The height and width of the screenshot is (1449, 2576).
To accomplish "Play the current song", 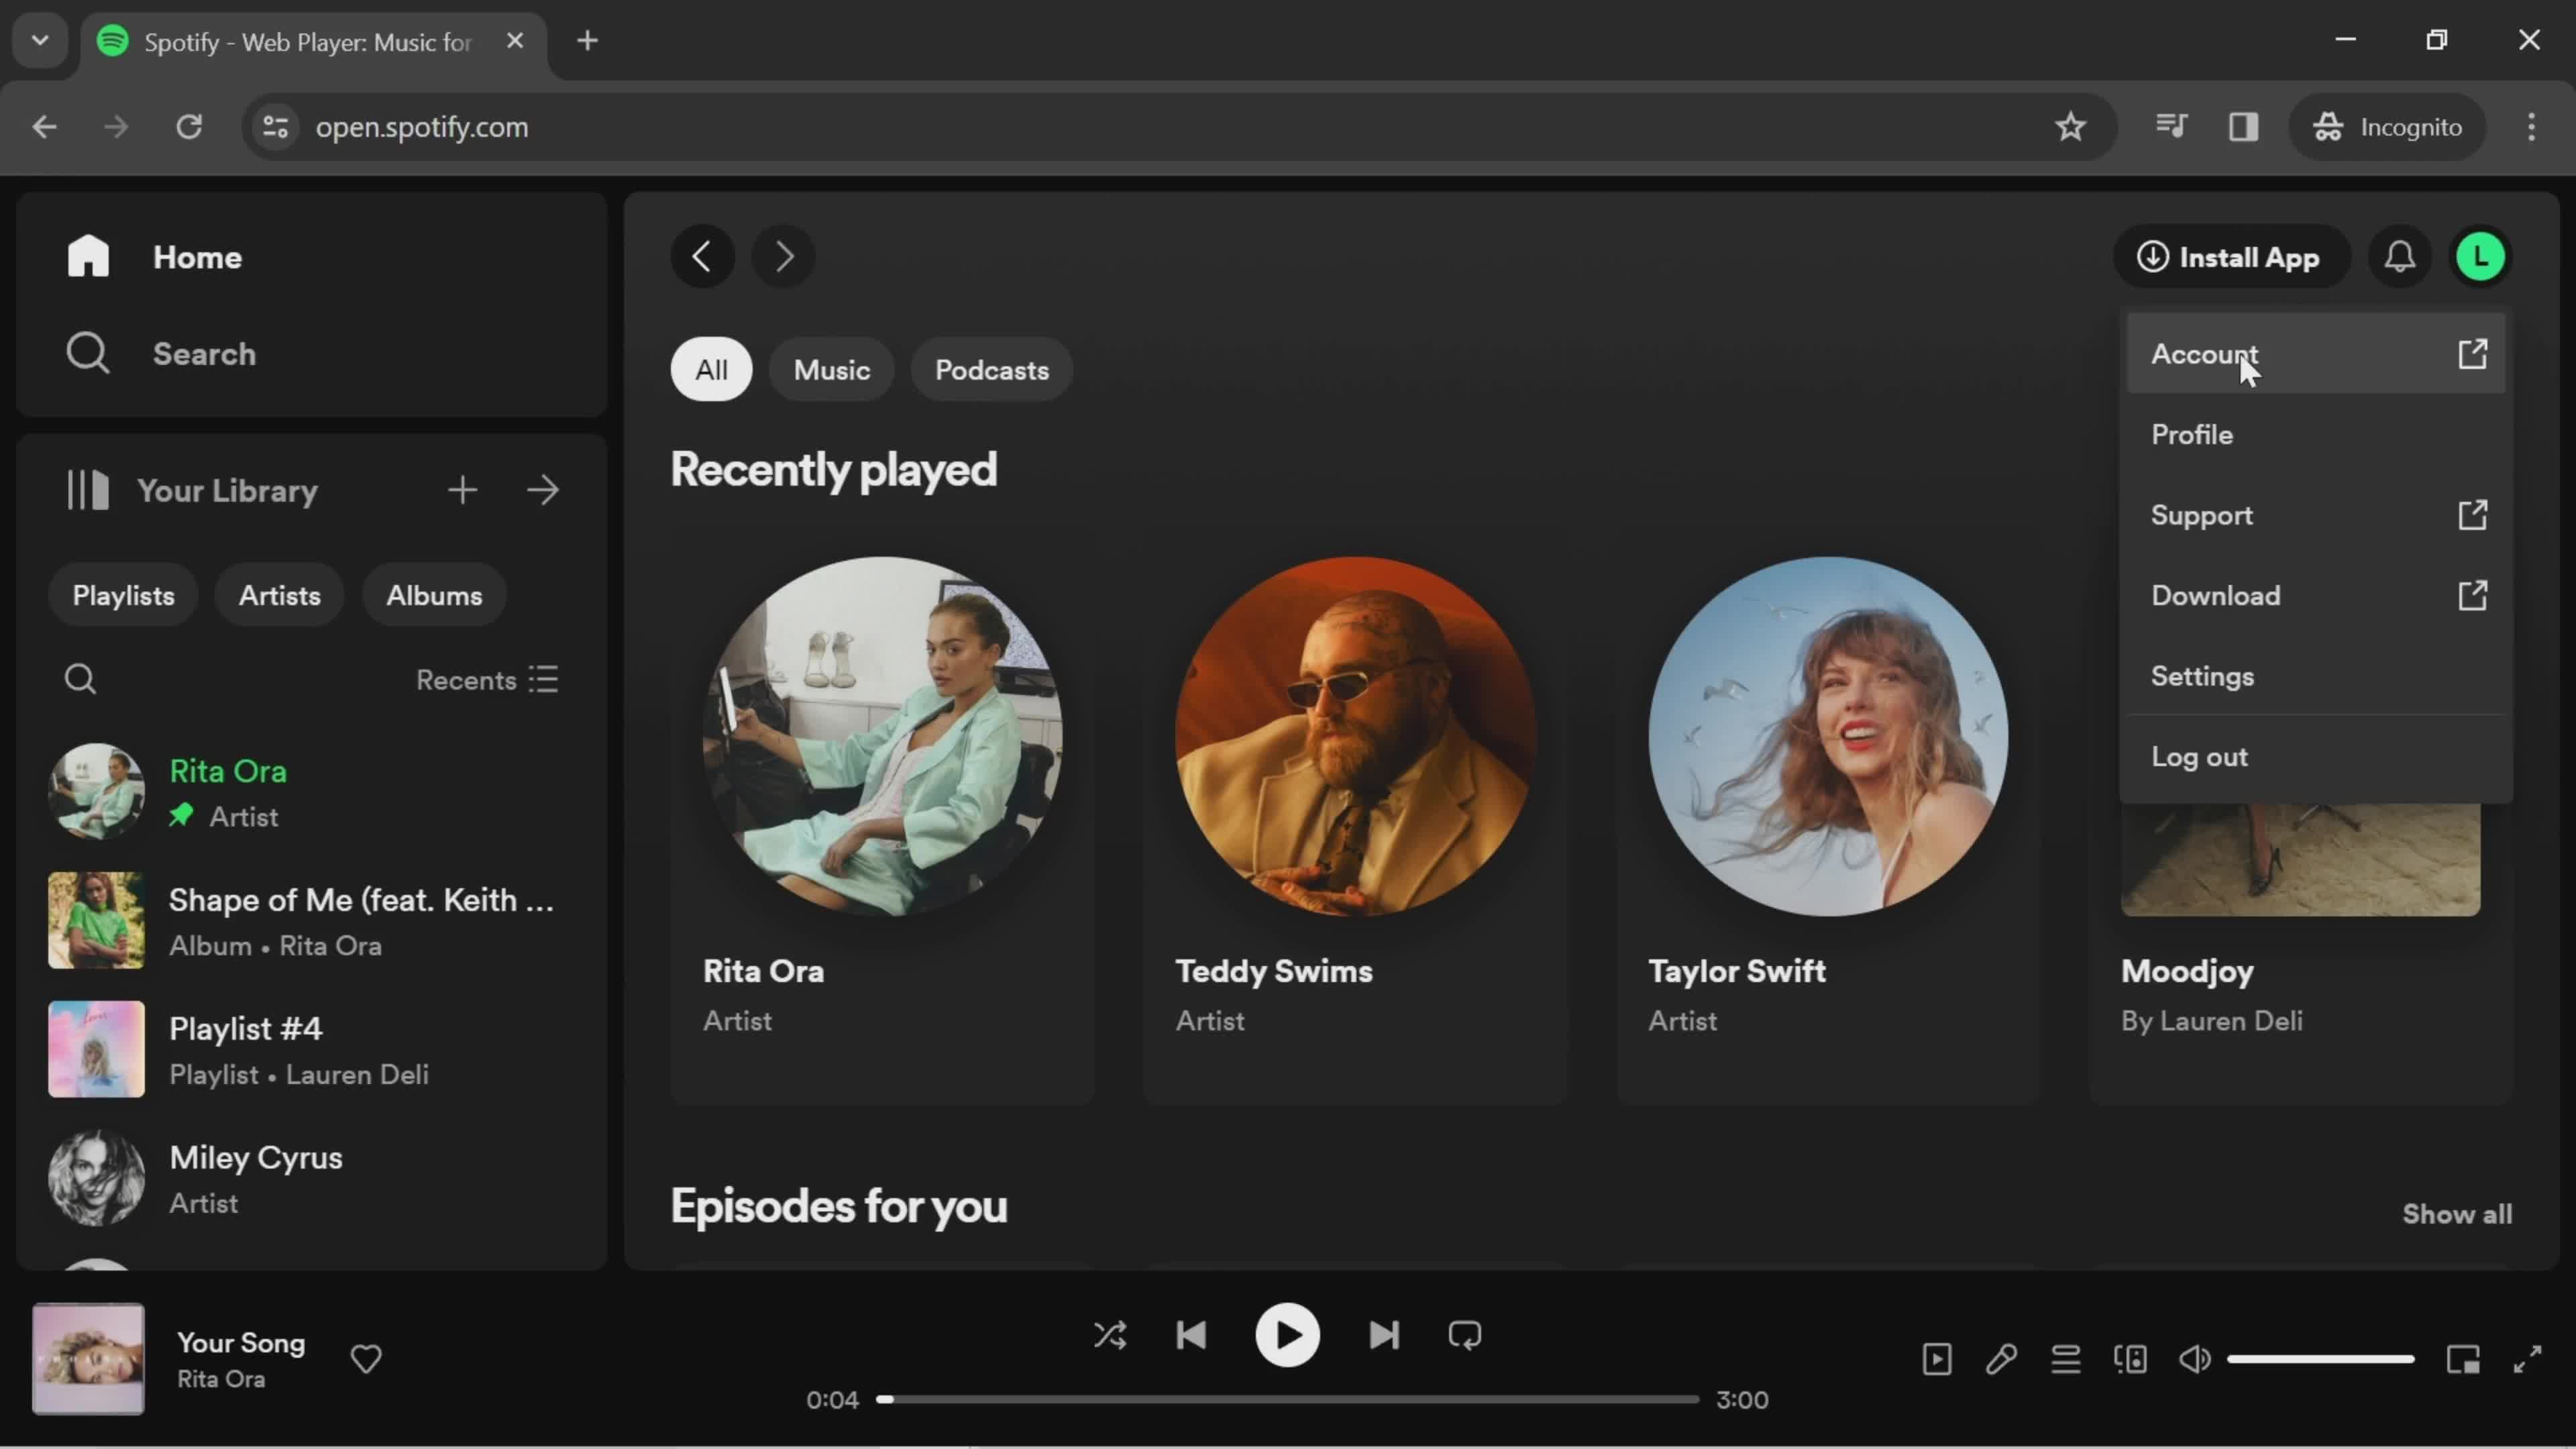I will point(1287,1336).
